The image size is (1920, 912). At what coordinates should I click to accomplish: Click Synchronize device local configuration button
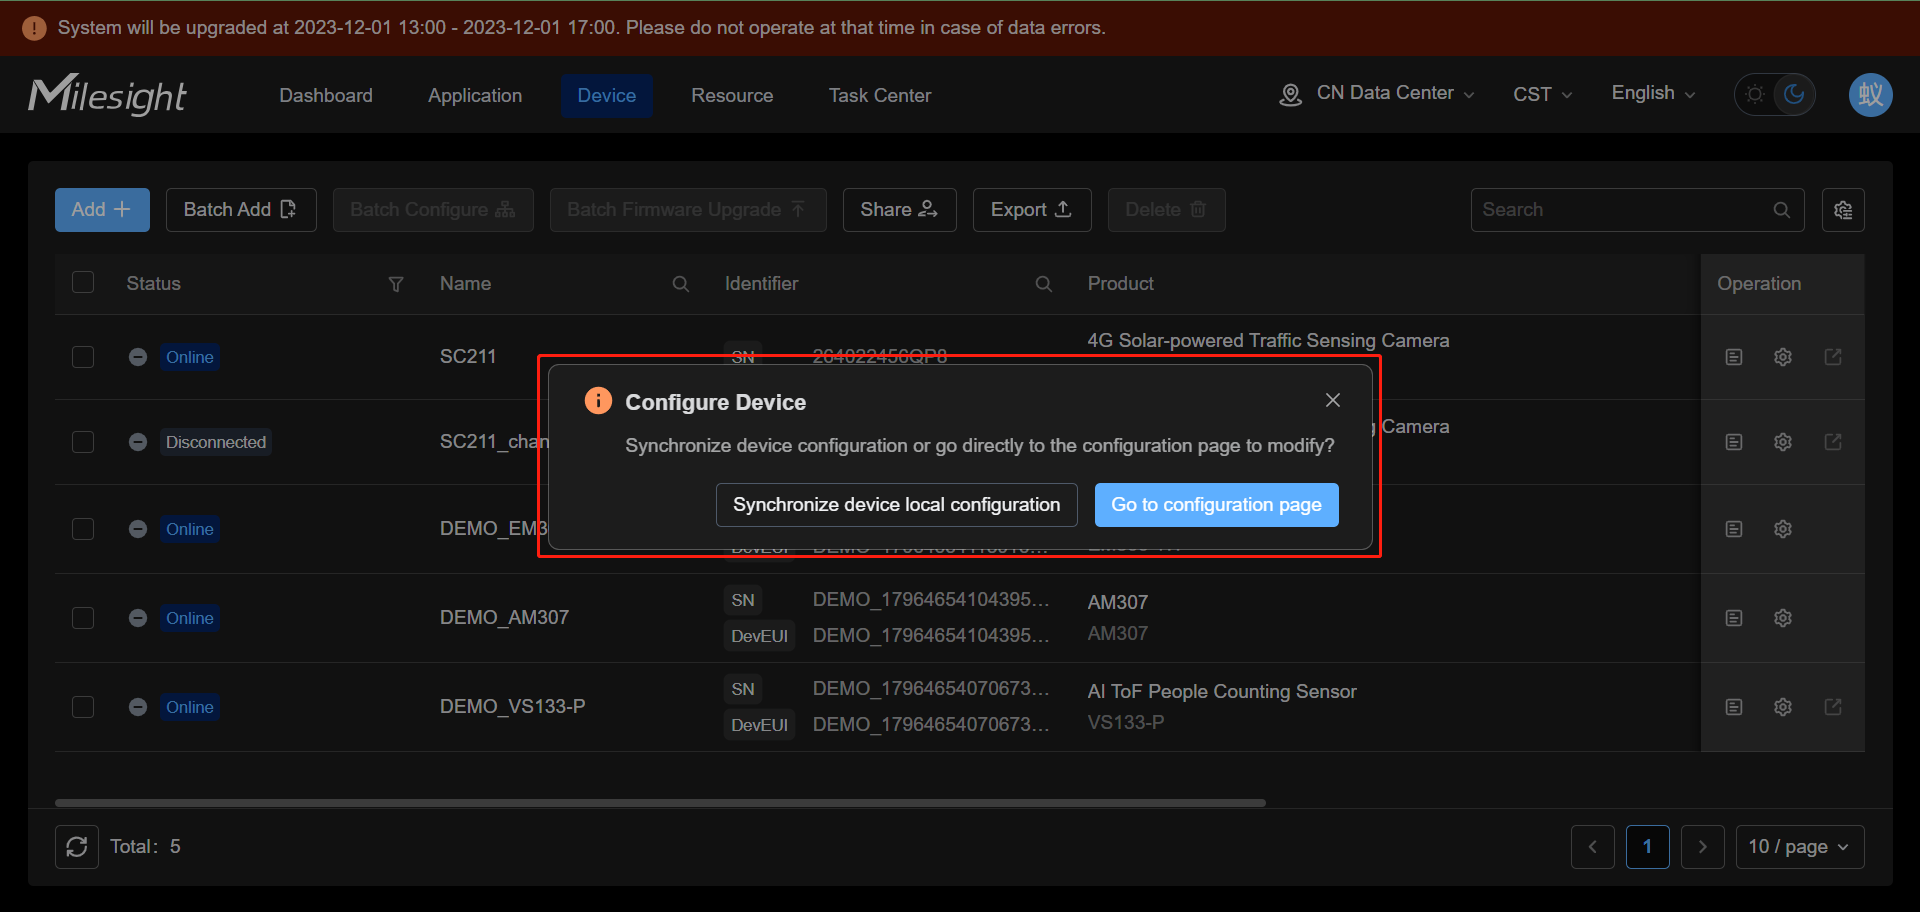[x=897, y=505]
